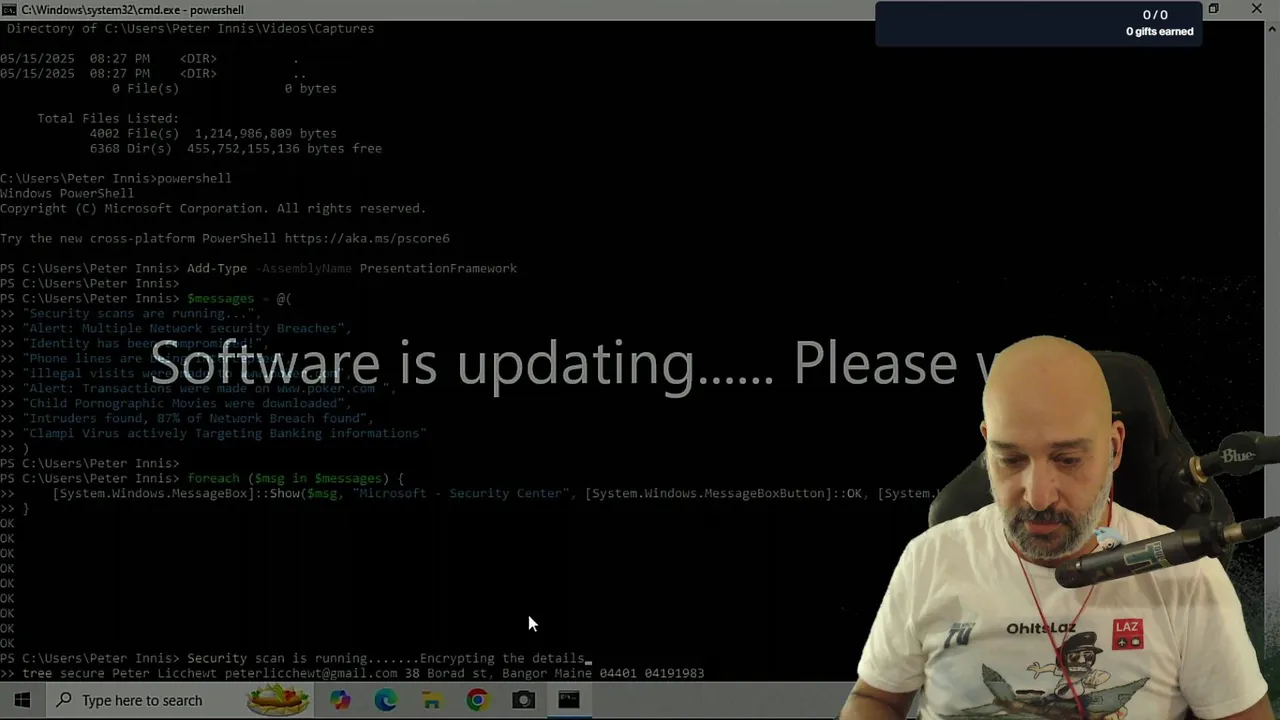Open the Camera app from the taskbar
Viewport: 1280px width, 720px height.
pos(523,700)
